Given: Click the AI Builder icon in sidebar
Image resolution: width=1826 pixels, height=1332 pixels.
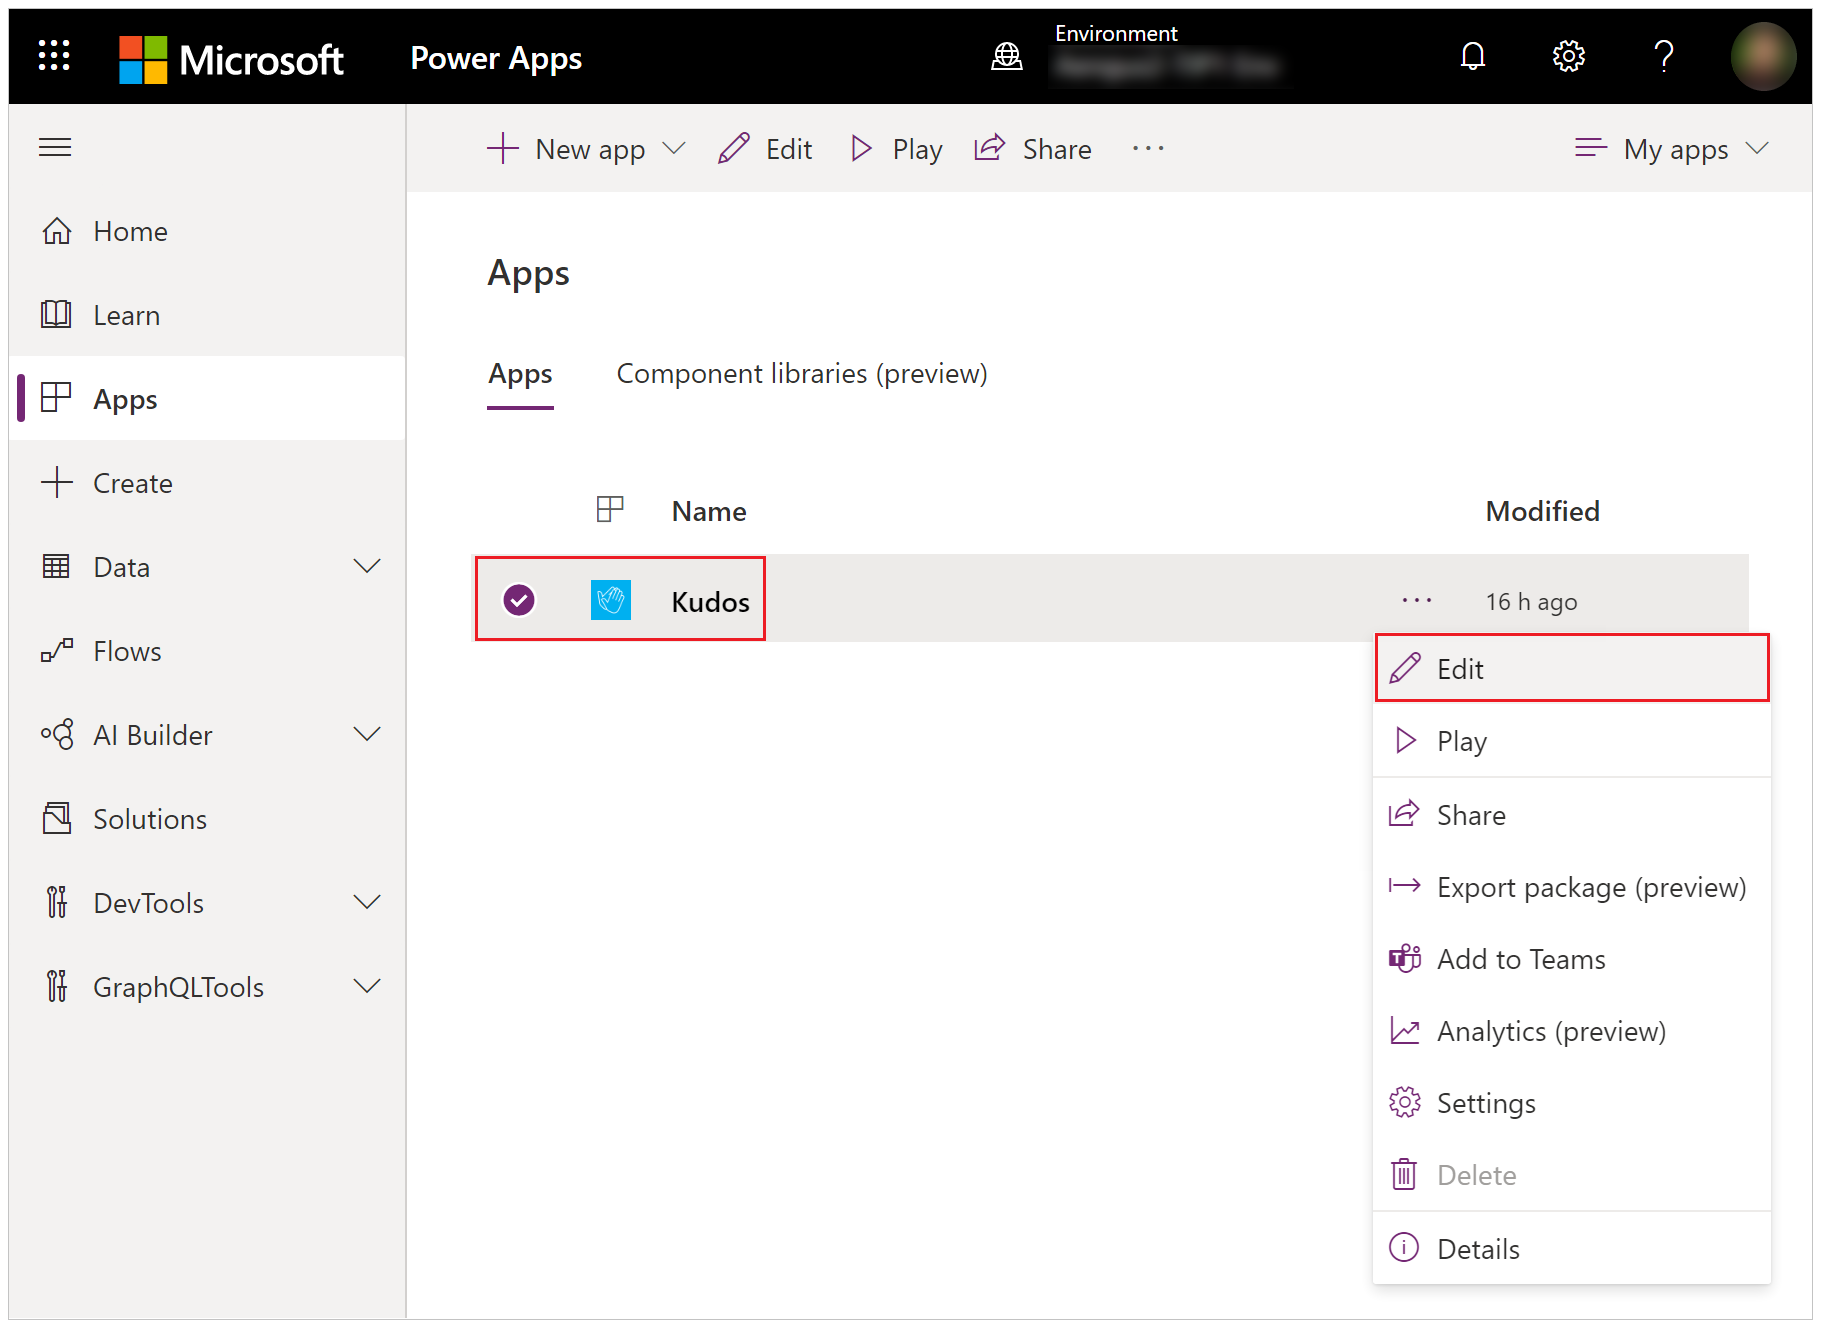Looking at the screenshot, I should click(x=56, y=735).
